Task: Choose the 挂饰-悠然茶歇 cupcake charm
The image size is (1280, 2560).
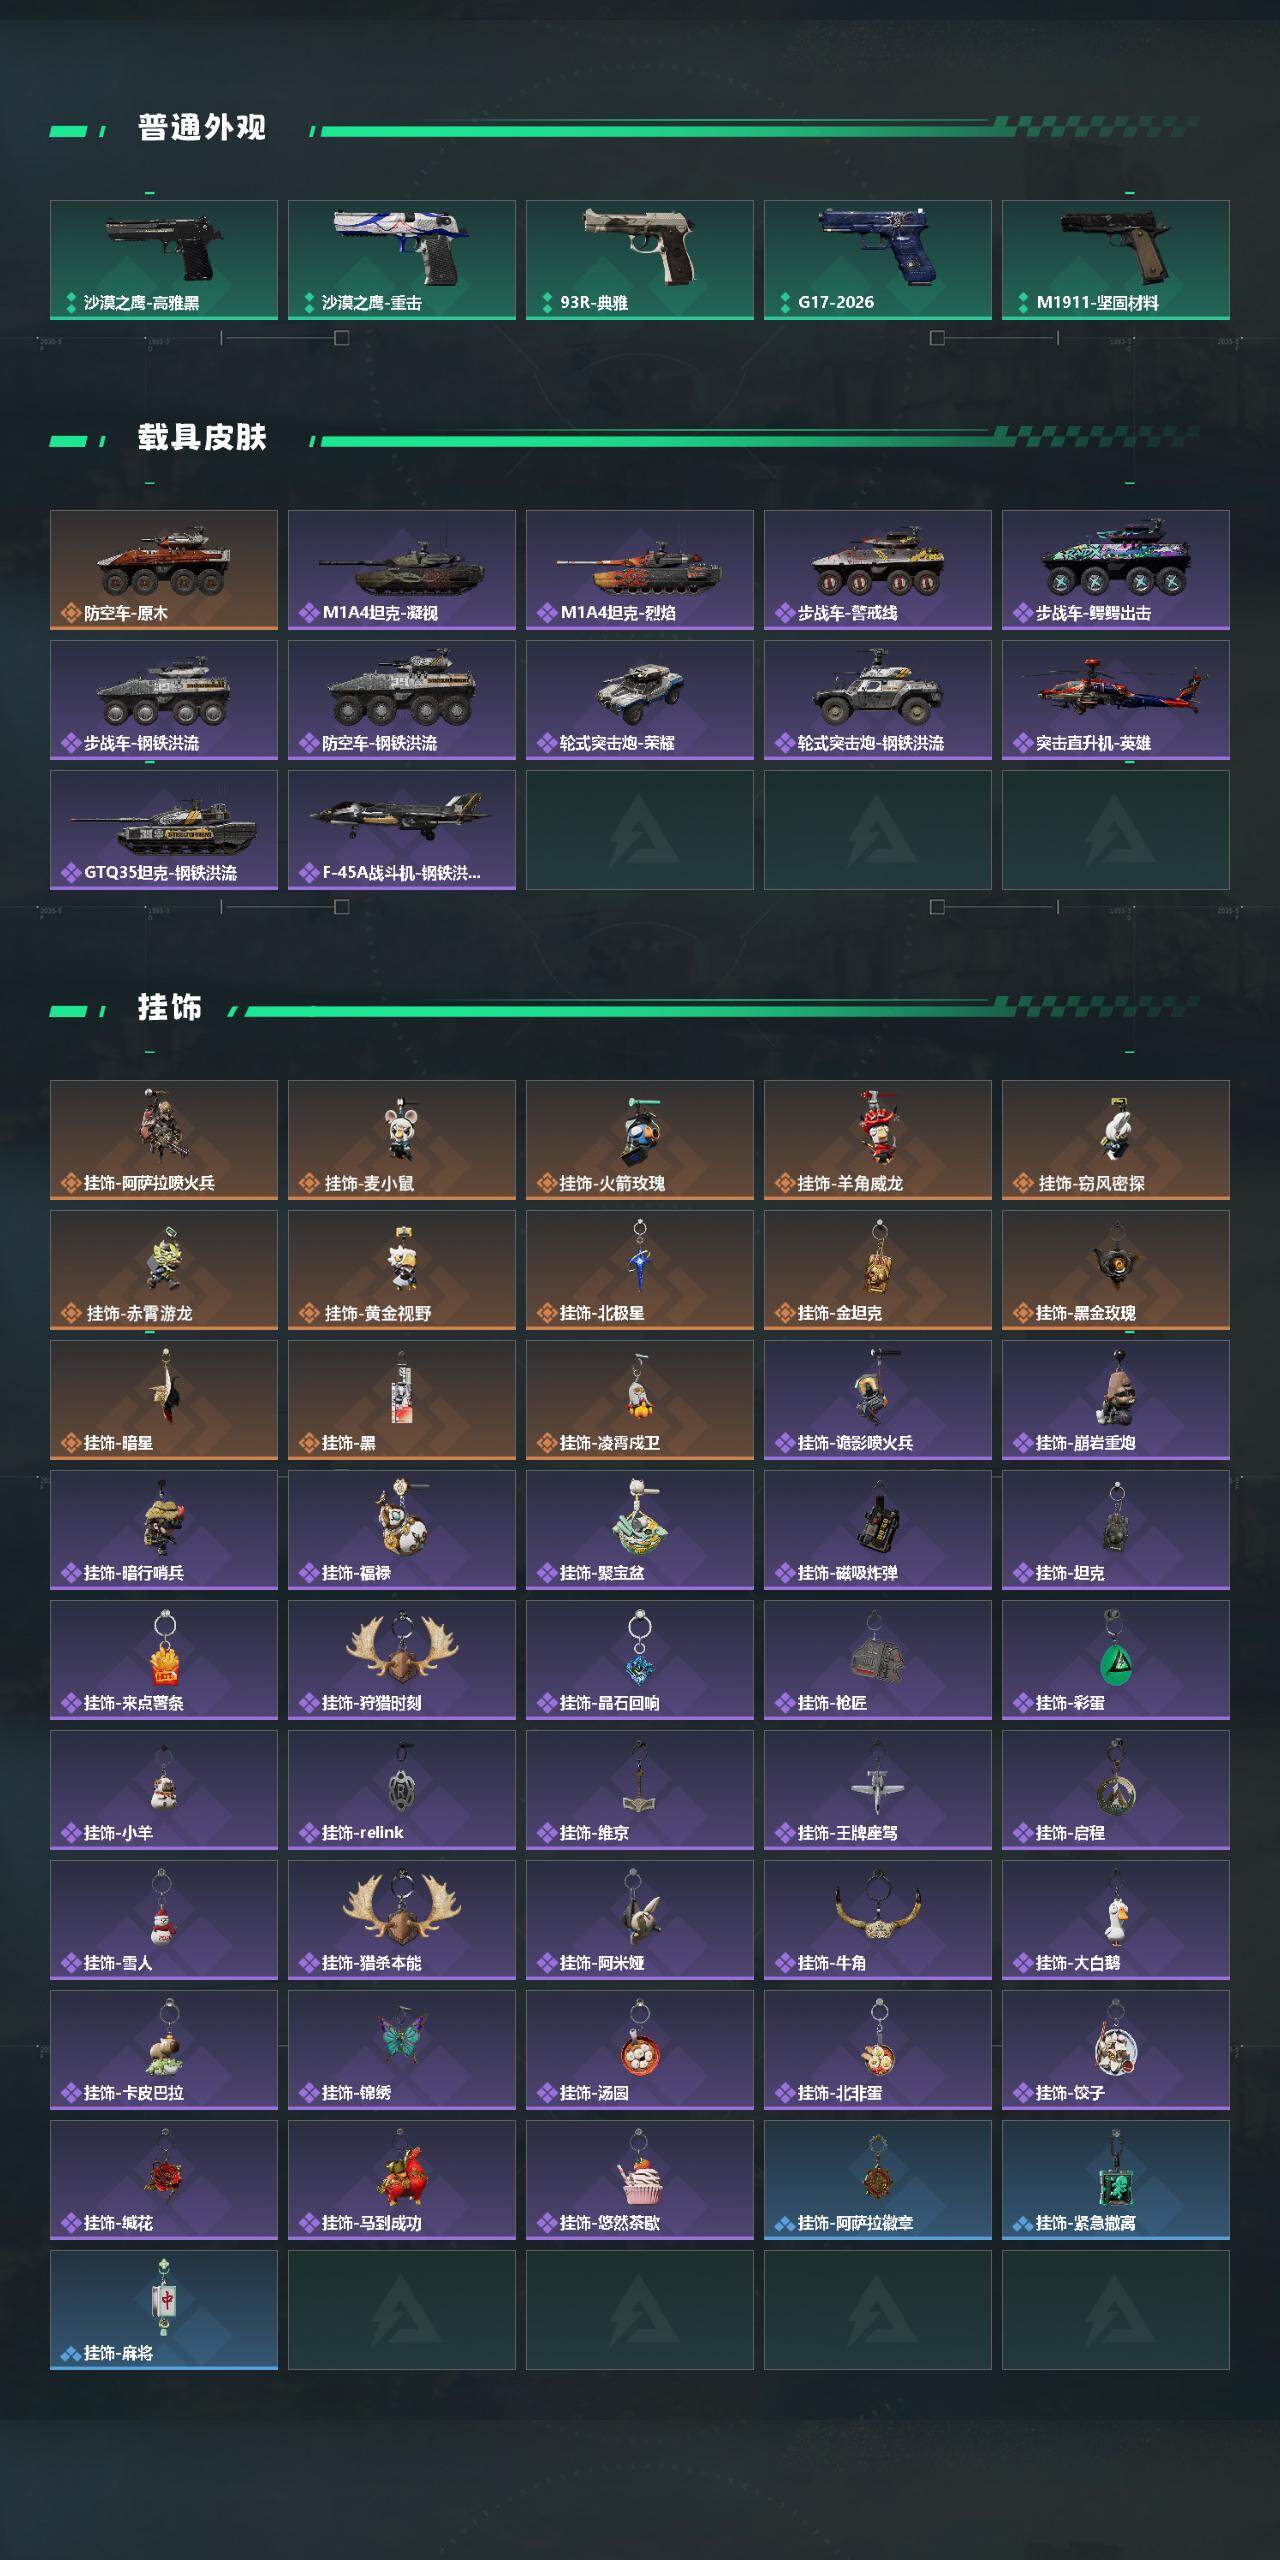Action: (640, 2180)
